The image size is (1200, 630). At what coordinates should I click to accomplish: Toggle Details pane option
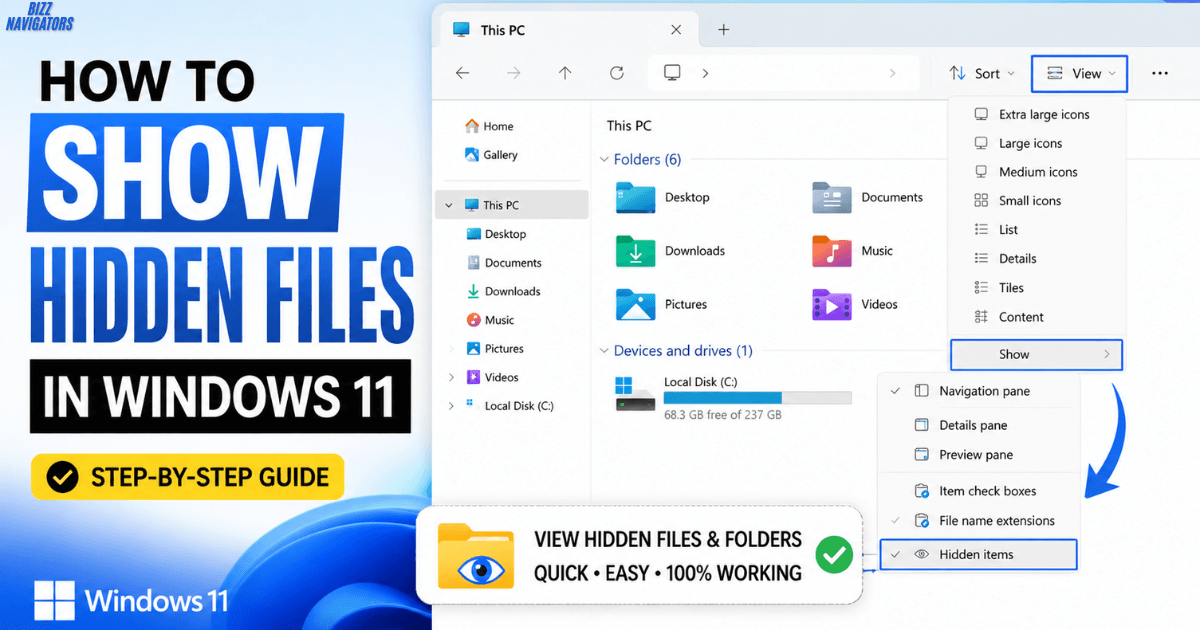point(978,425)
